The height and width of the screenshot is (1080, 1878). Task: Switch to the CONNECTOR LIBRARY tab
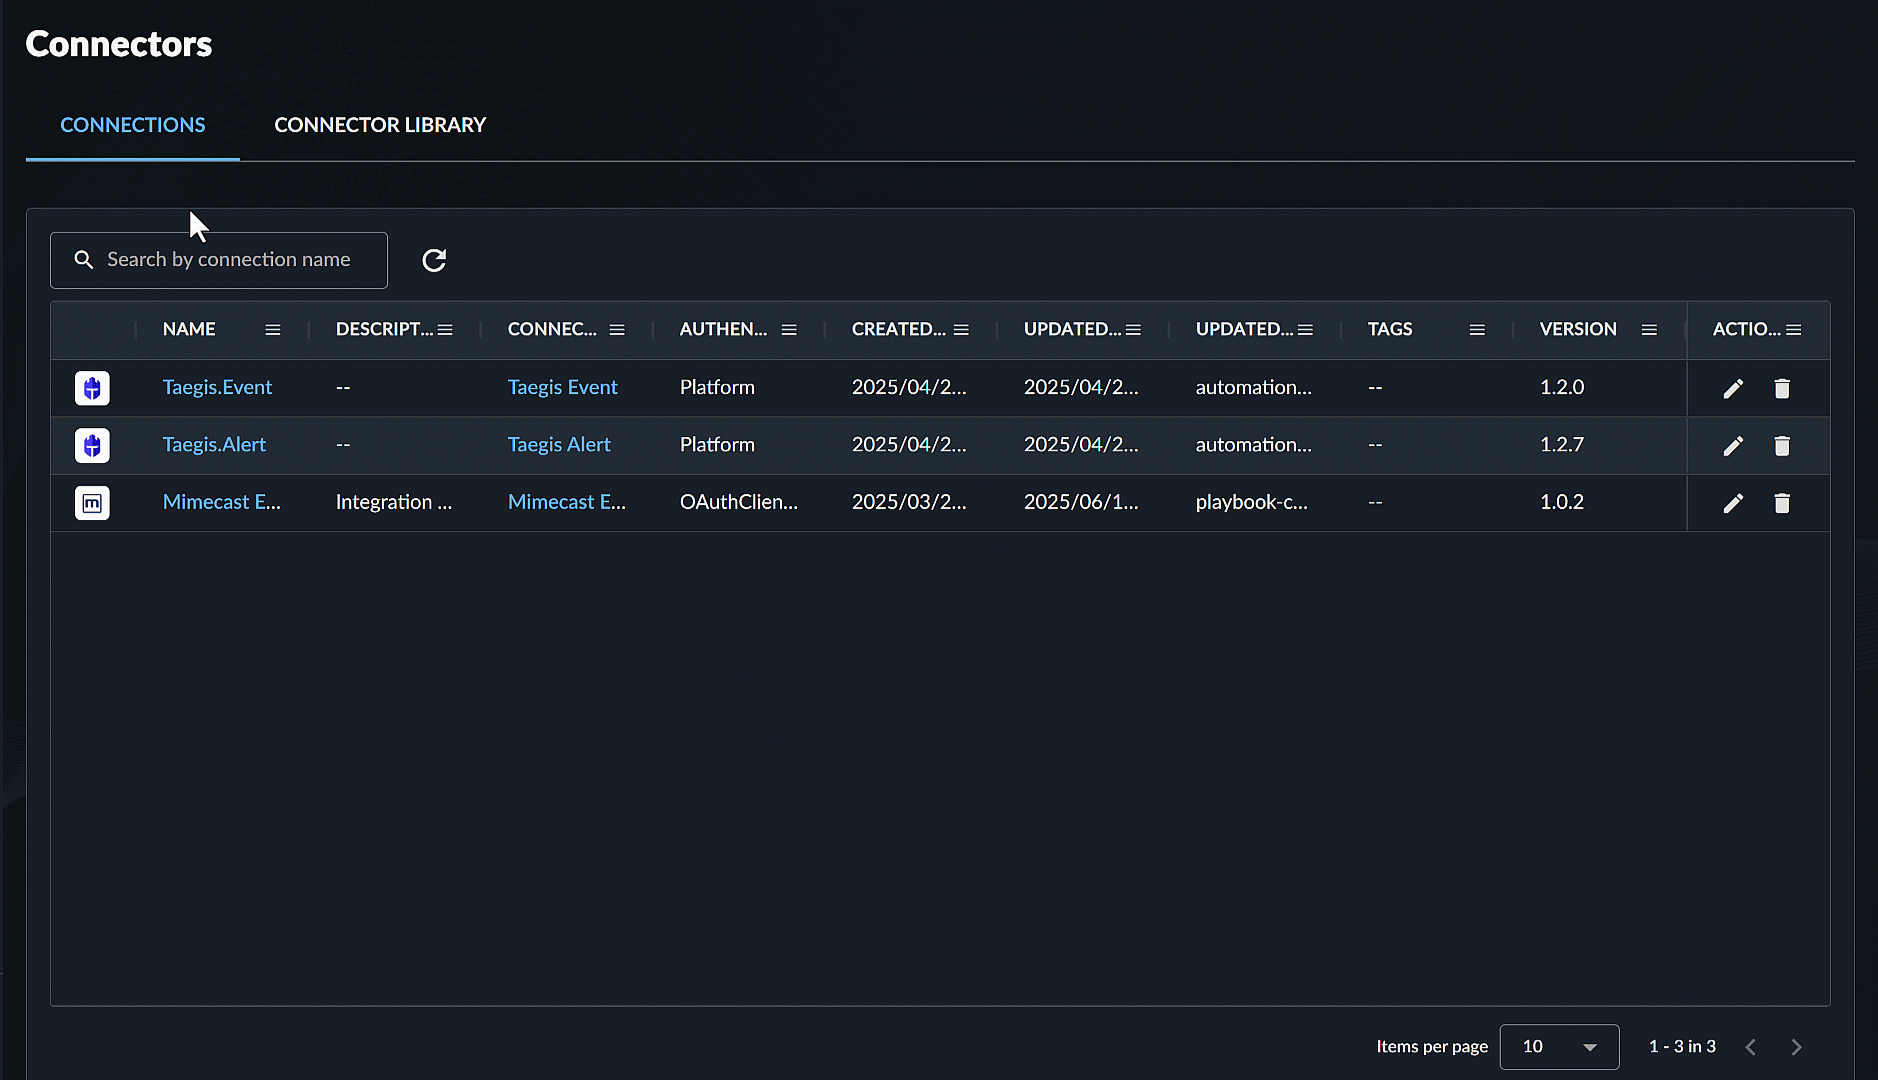click(x=380, y=125)
